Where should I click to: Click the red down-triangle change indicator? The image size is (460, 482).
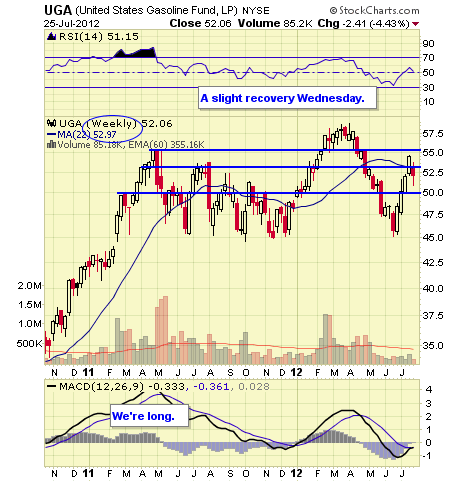[x=415, y=24]
